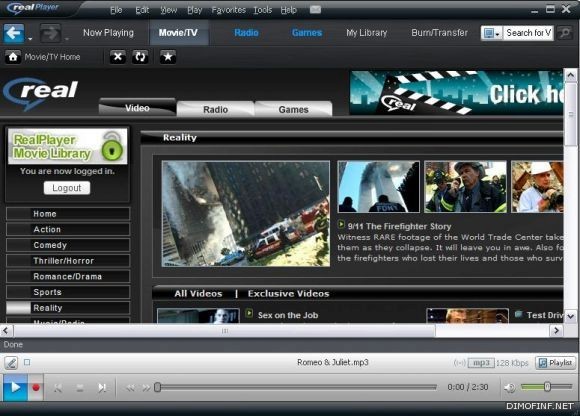Skip to next track button
Screen dimensions: 580x416
tap(102, 388)
